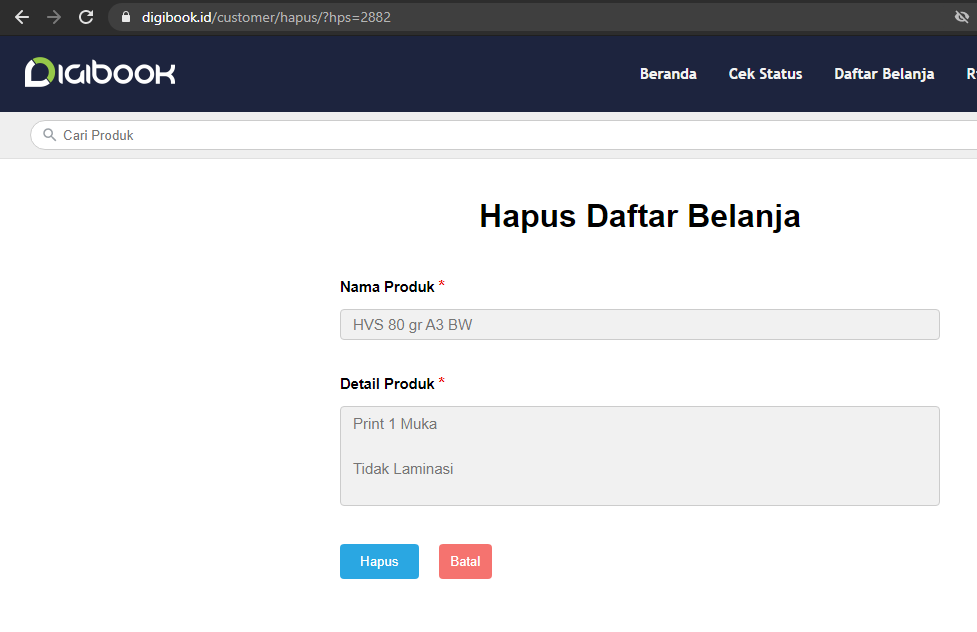Open Daftar Belanja from navigation
This screenshot has width=977, height=632.
pyautogui.click(x=884, y=74)
